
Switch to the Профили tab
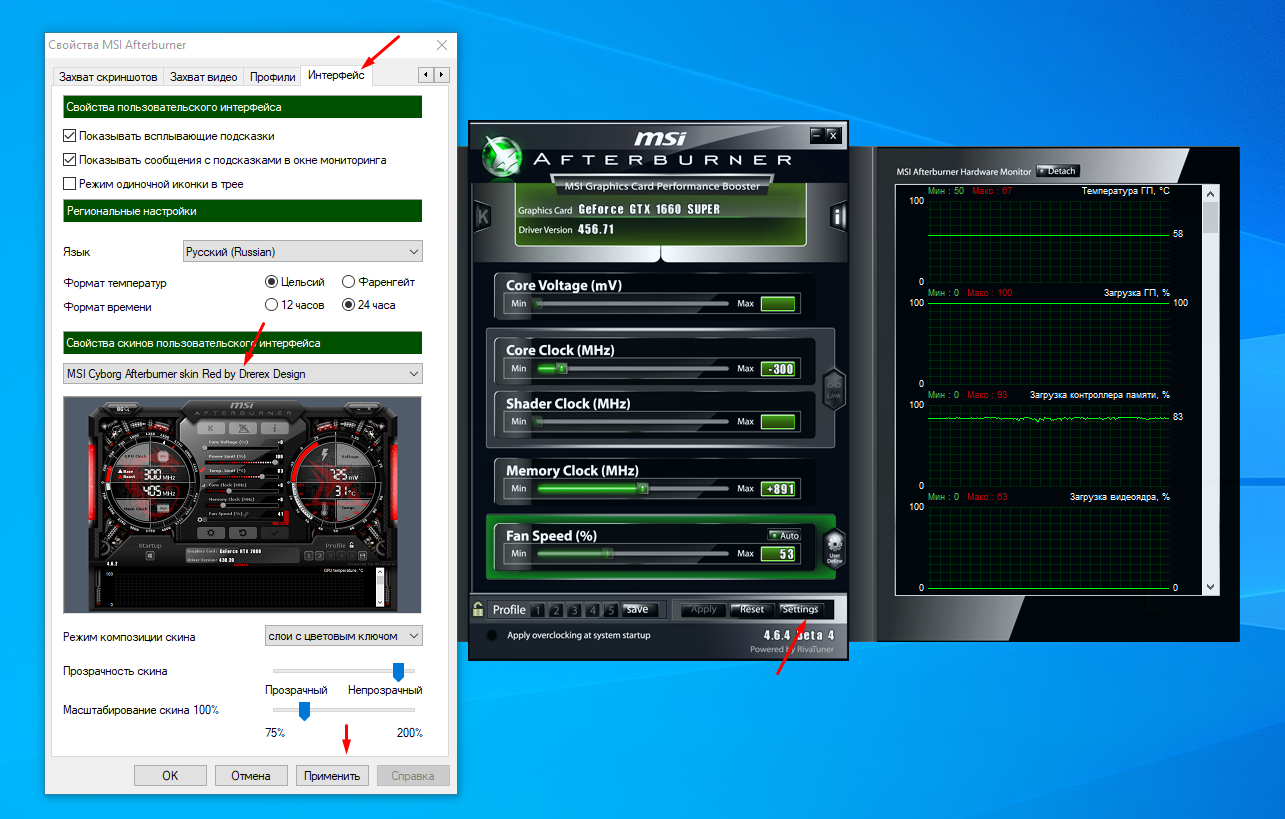pos(273,76)
